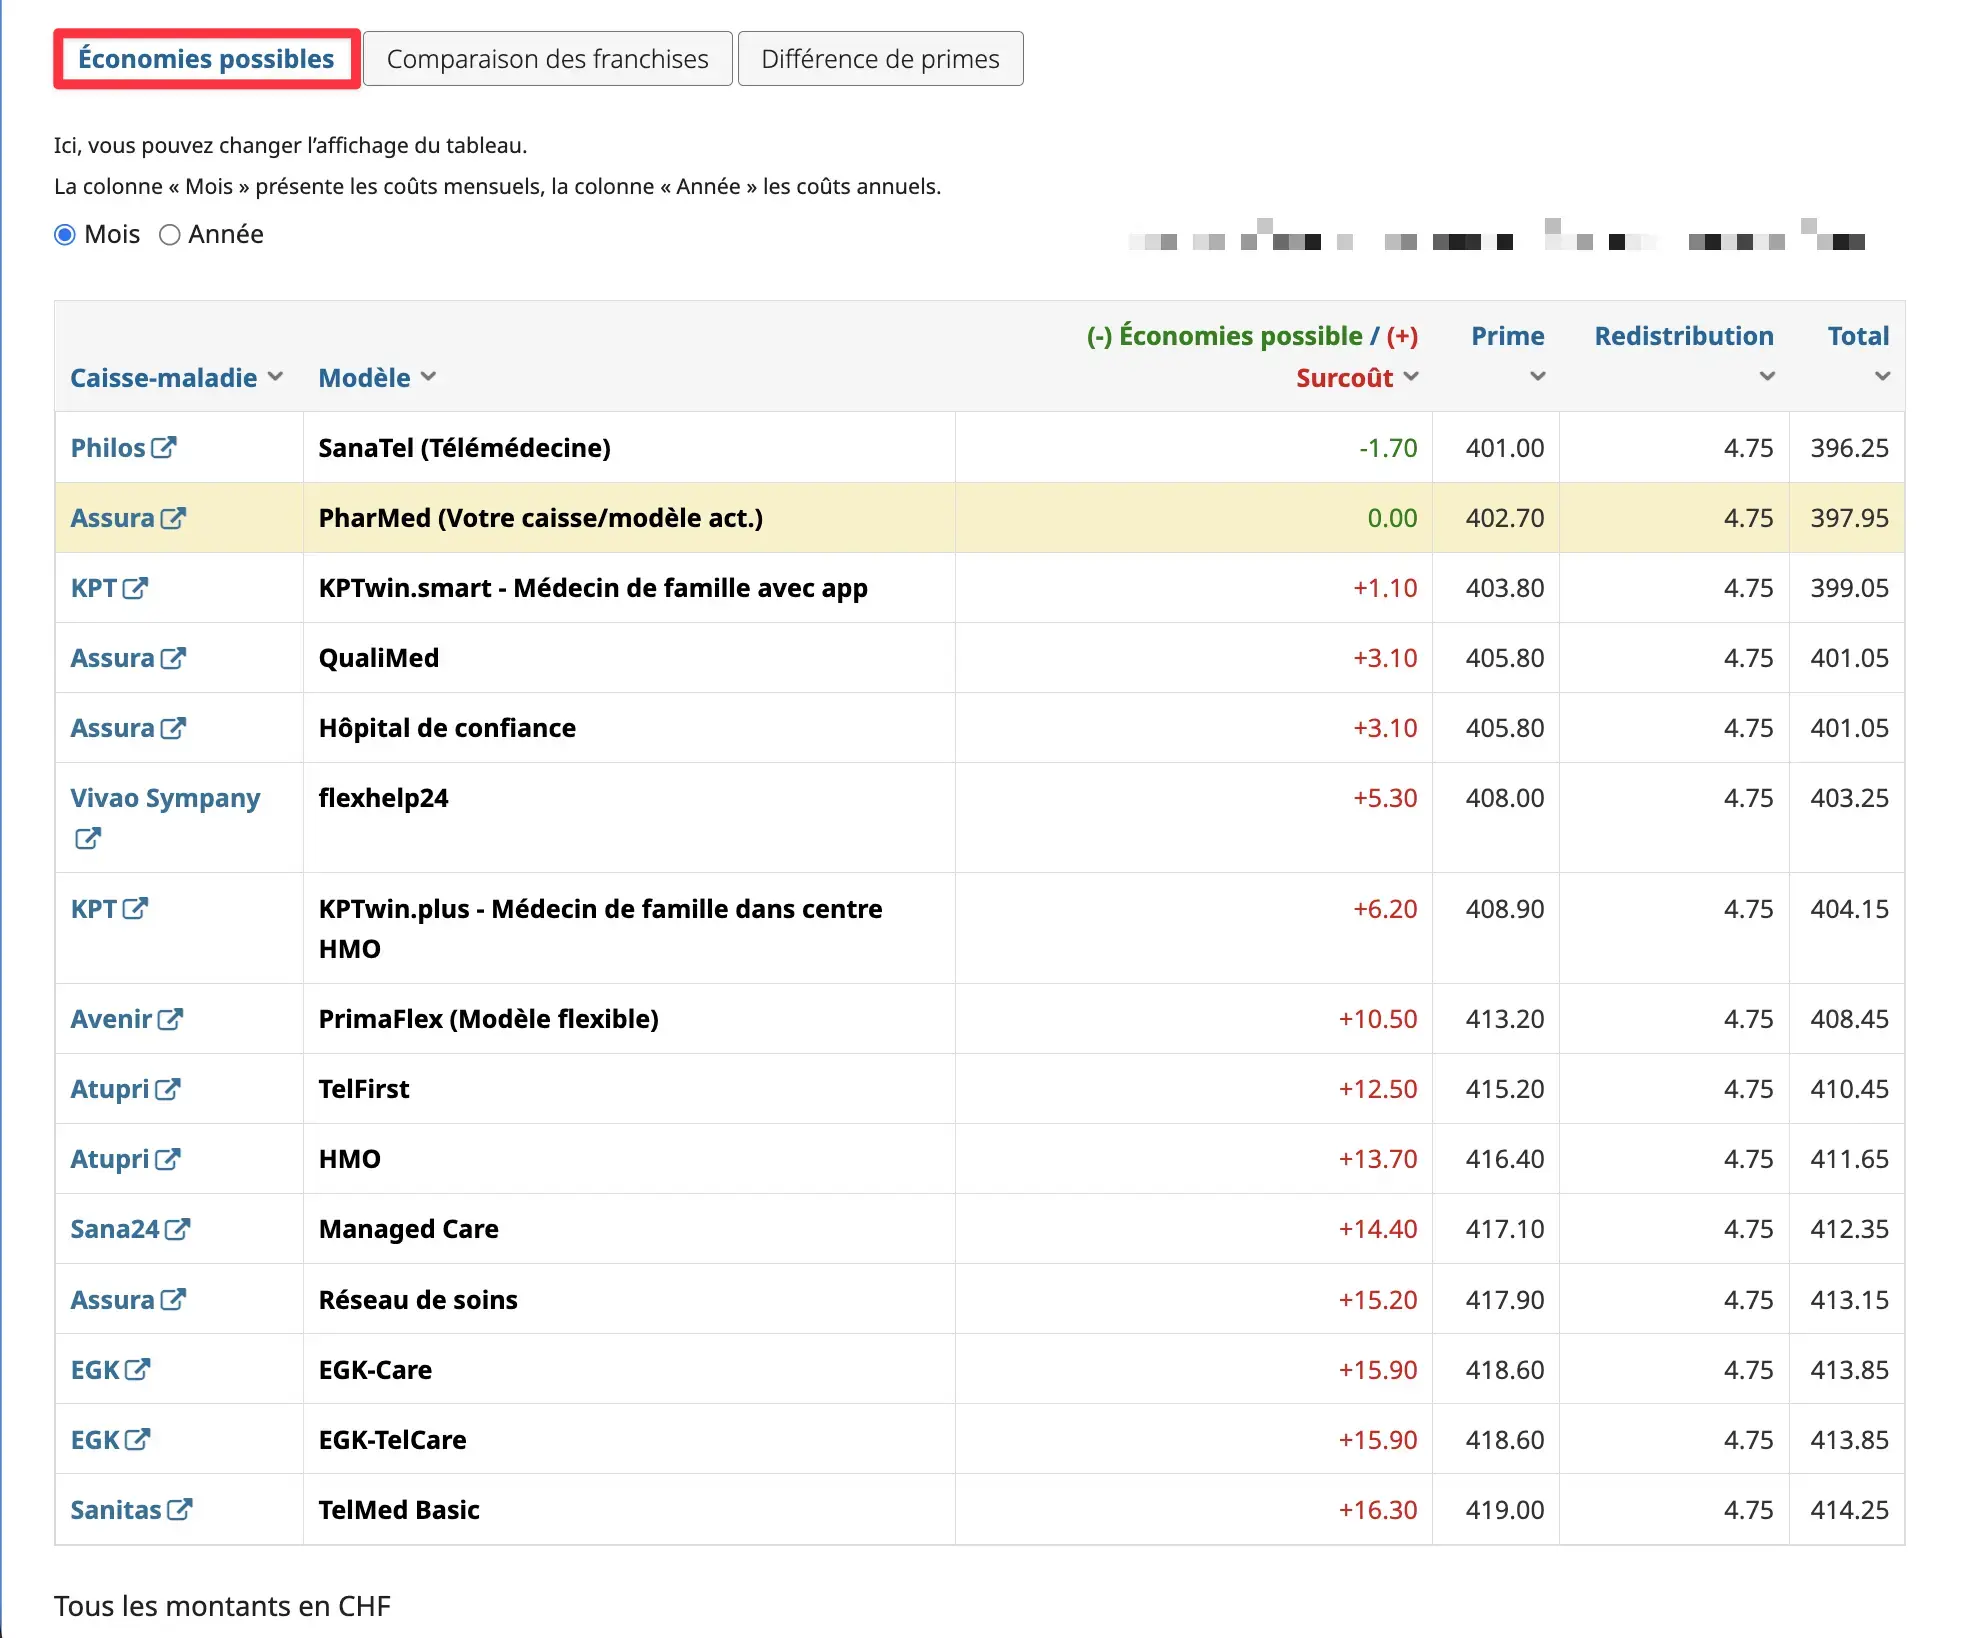Screen dimensions: 1968x1638
Task: Click external link icon next to Avenir
Action: 170,1018
